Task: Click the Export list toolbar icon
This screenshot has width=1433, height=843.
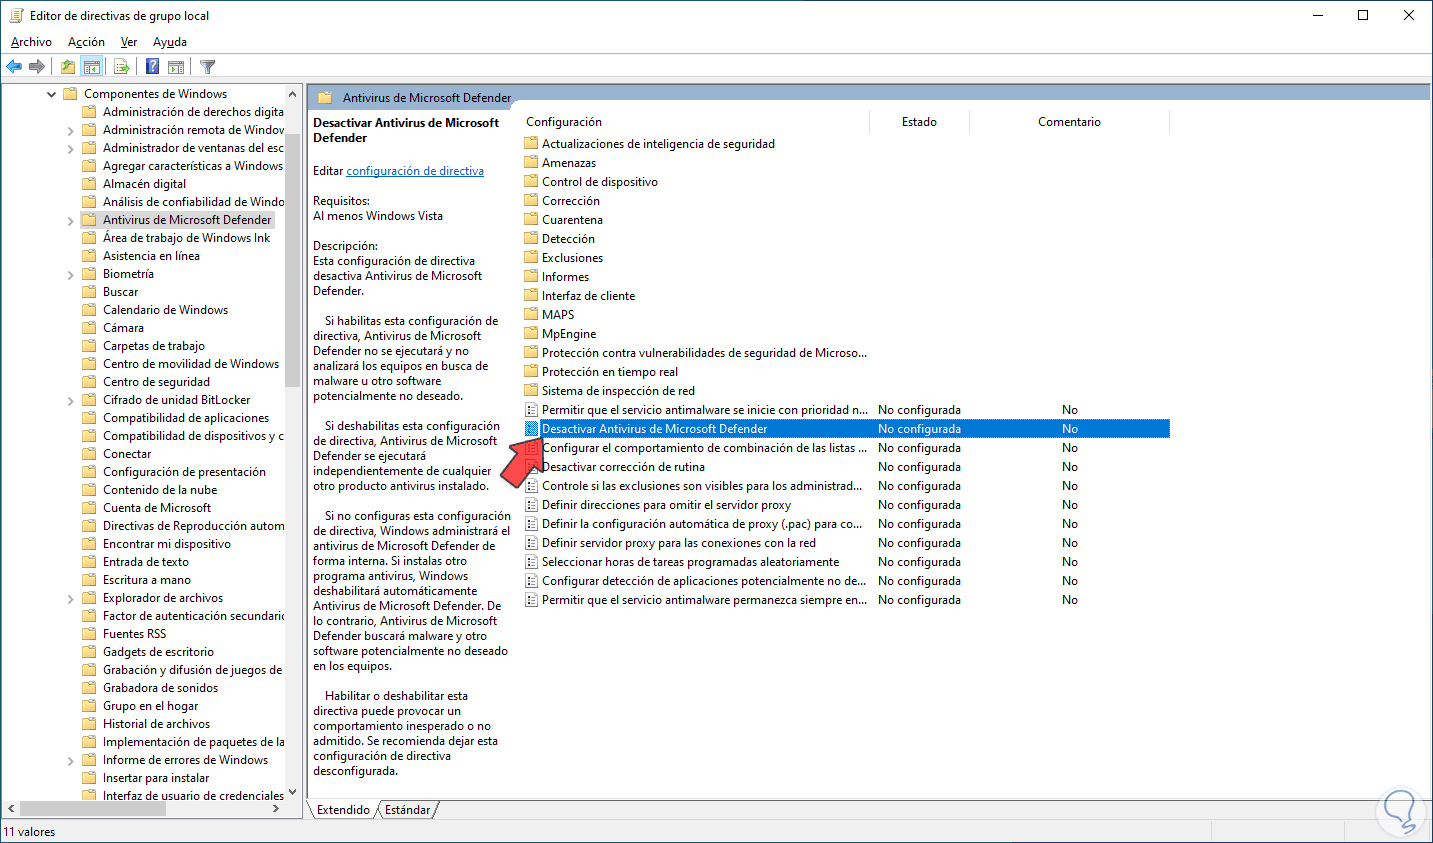Action: click(122, 67)
